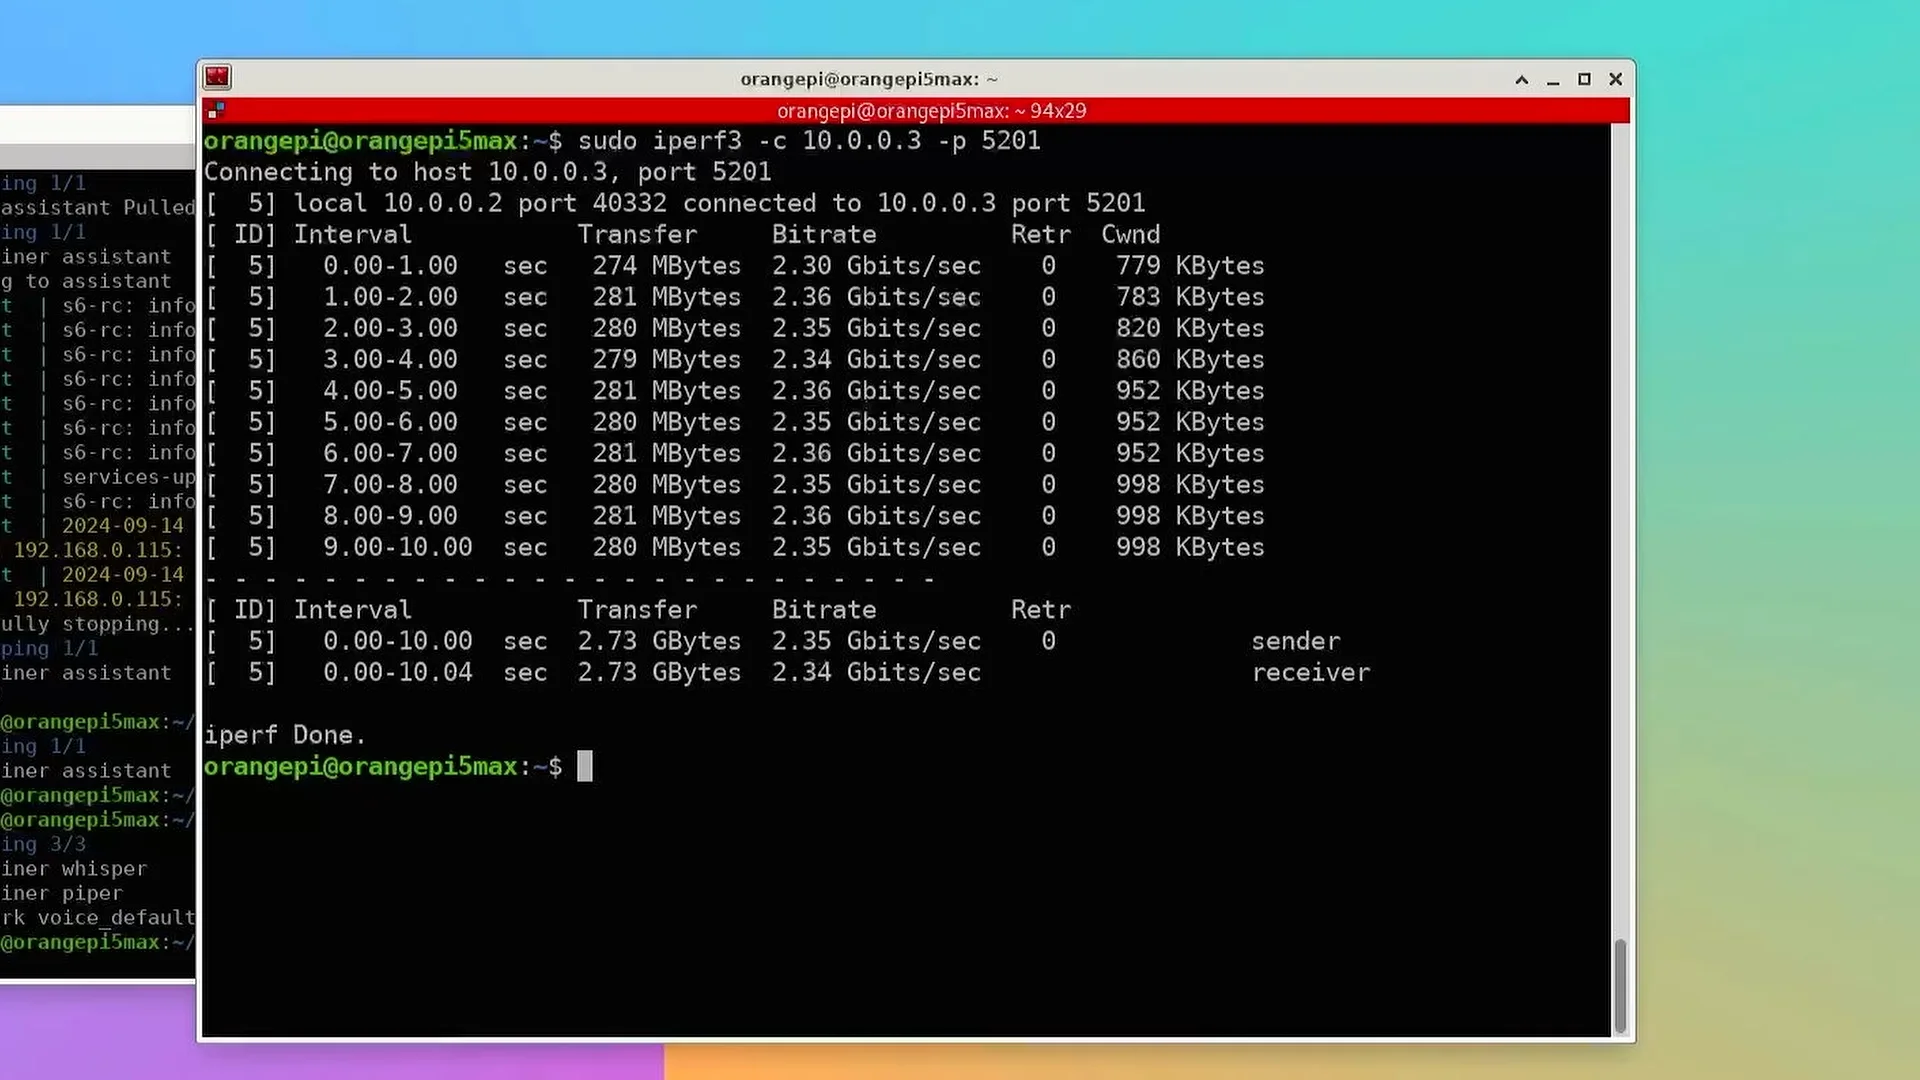Click the roll-up (shade) window arrow button

coord(1522,79)
